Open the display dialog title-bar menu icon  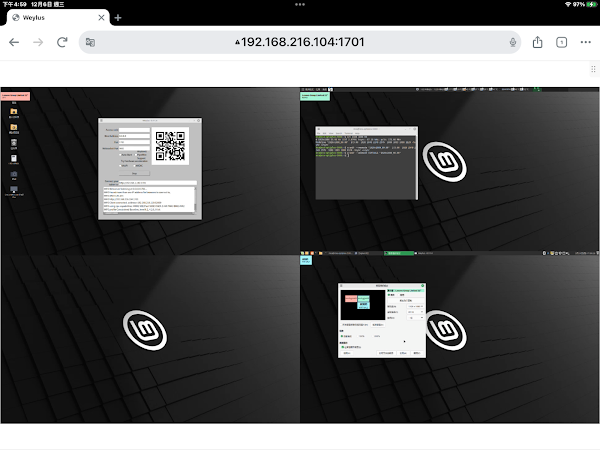click(x=341, y=285)
